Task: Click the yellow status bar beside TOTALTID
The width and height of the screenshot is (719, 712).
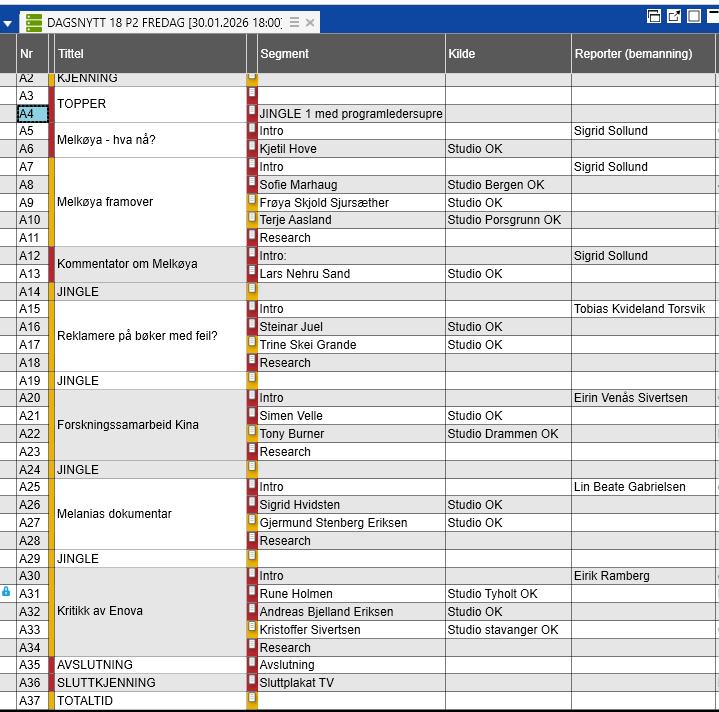Action: pos(52,701)
